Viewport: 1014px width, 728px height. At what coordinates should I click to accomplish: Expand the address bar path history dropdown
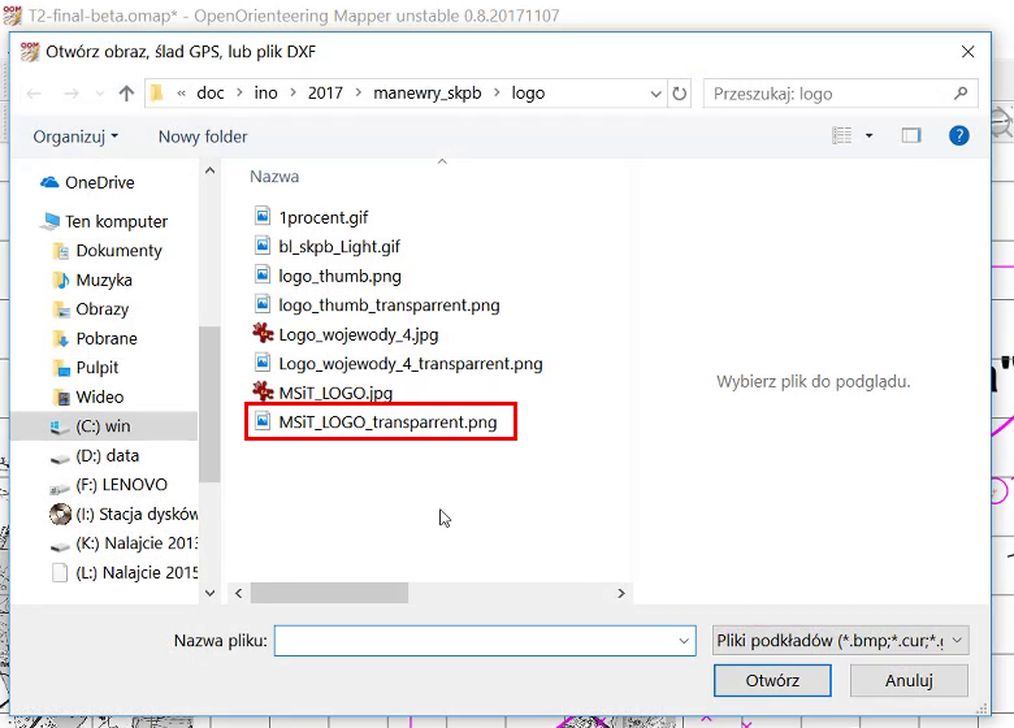point(655,94)
